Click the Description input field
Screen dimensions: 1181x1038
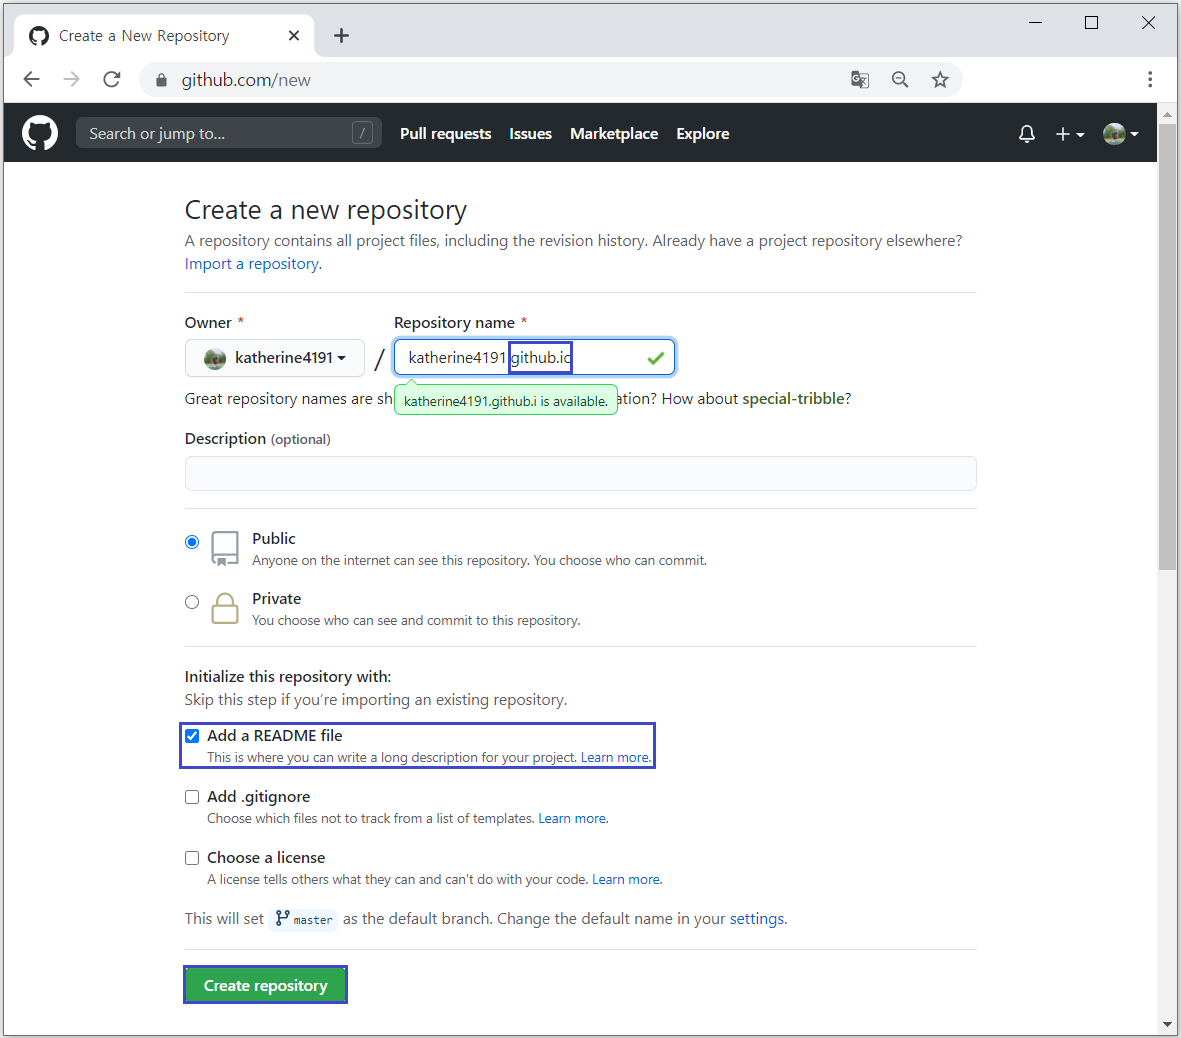[581, 474]
